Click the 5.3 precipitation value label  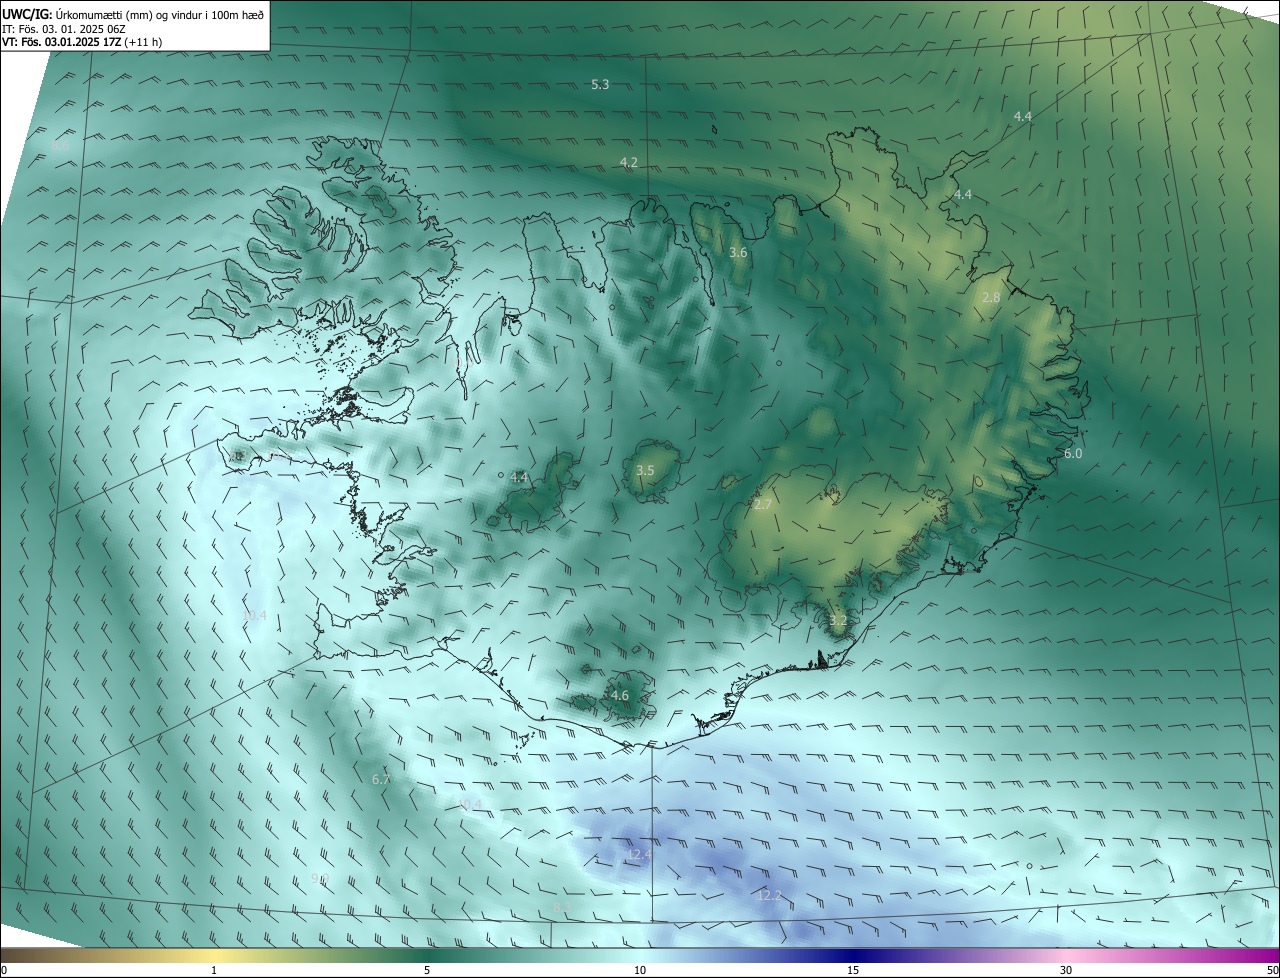(x=600, y=85)
